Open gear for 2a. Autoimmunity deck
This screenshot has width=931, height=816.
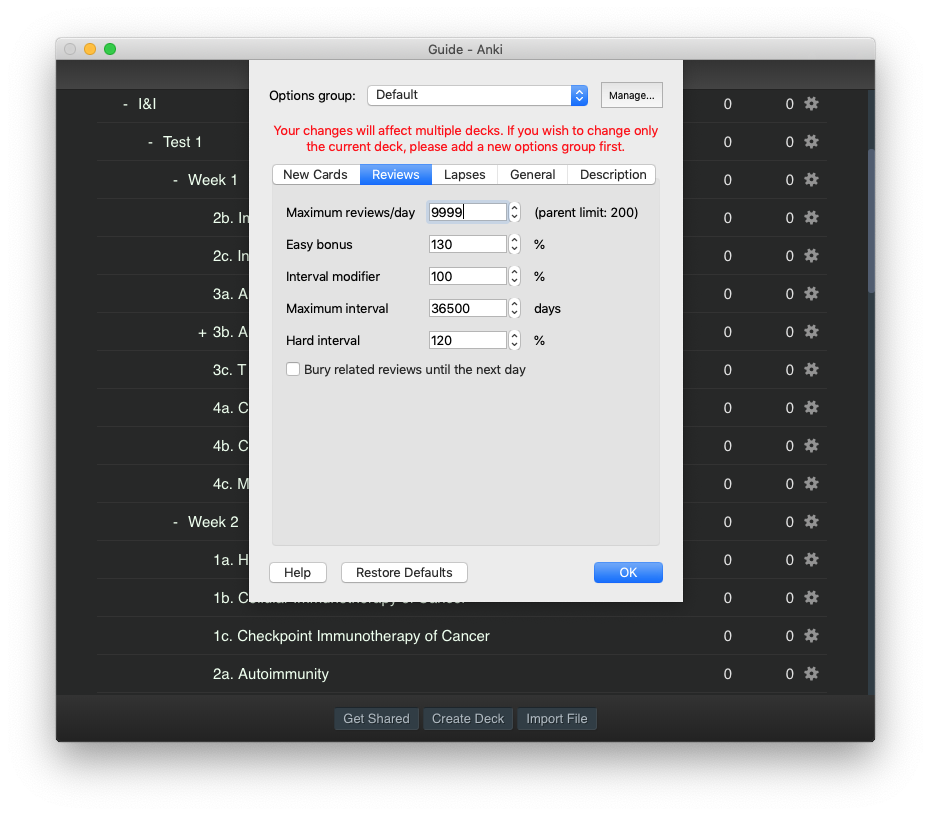coord(811,674)
